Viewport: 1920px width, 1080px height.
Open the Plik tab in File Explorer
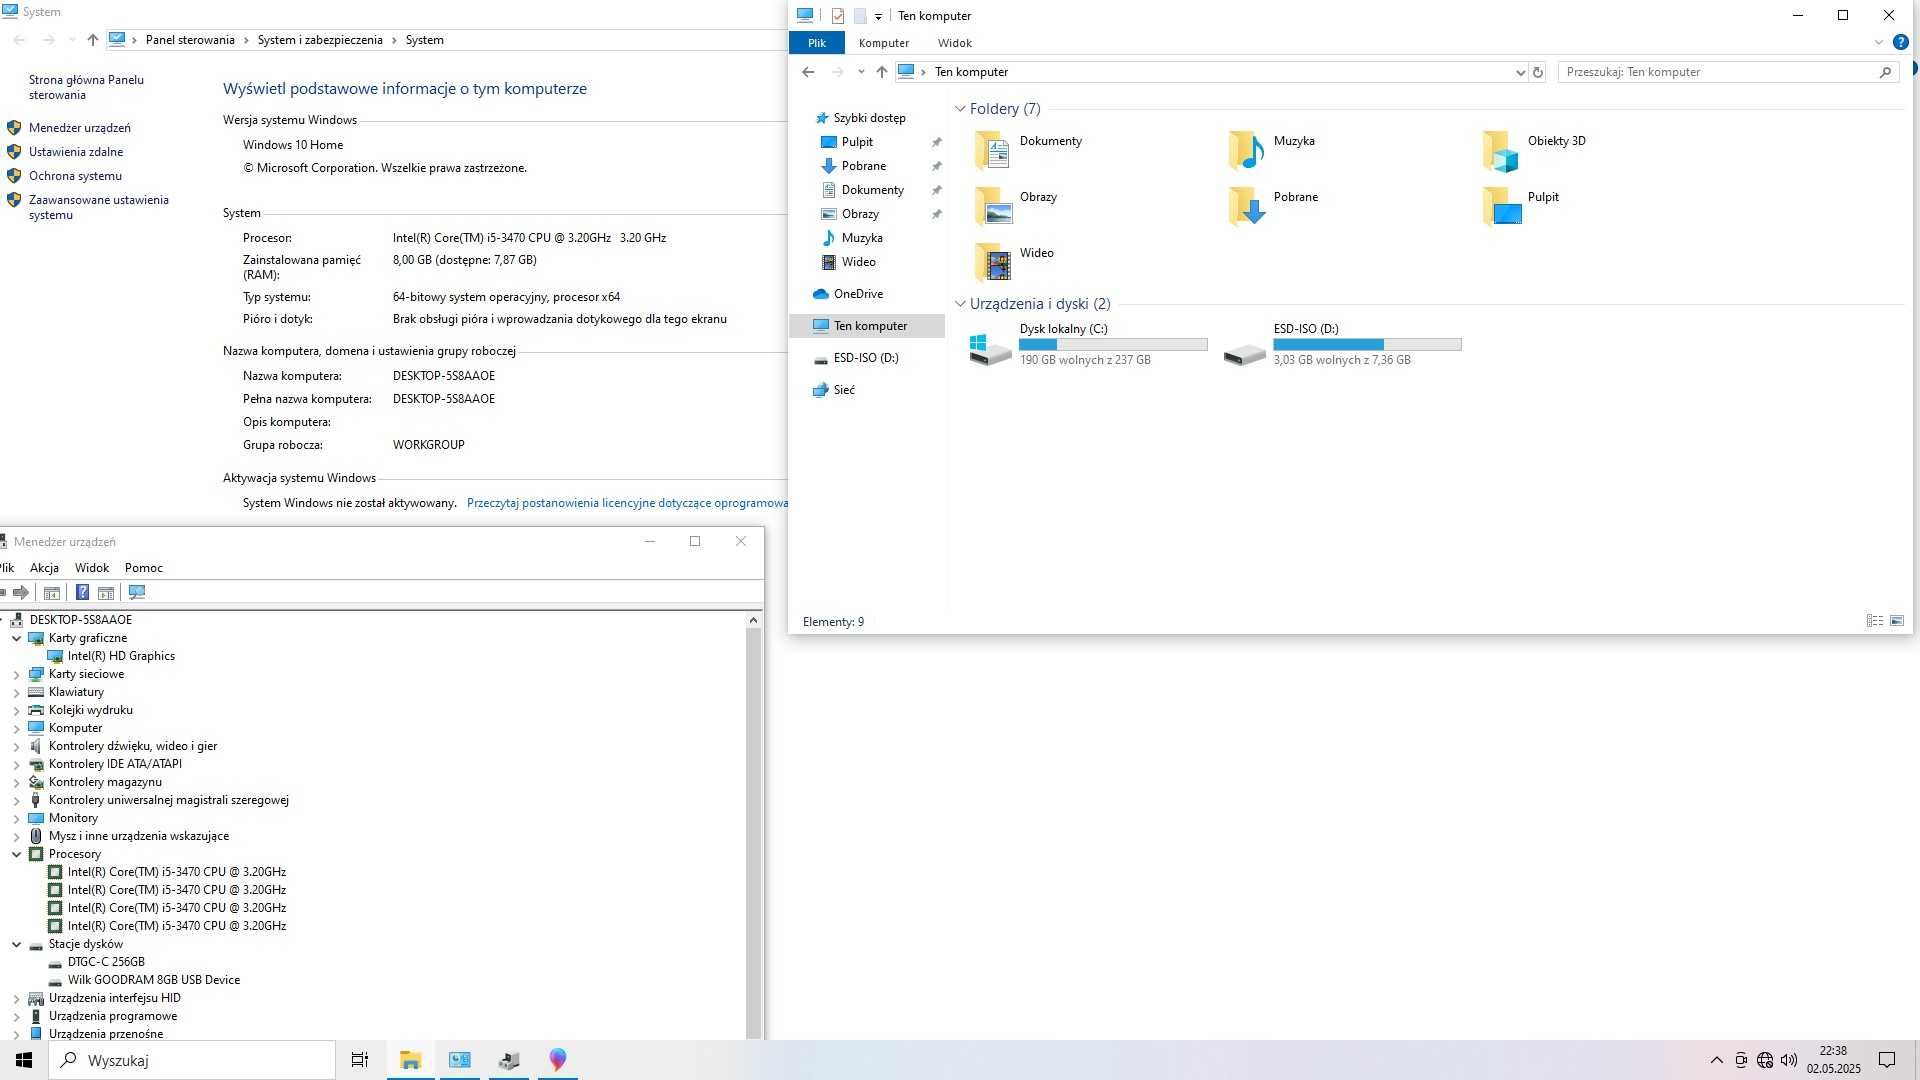pos(817,43)
